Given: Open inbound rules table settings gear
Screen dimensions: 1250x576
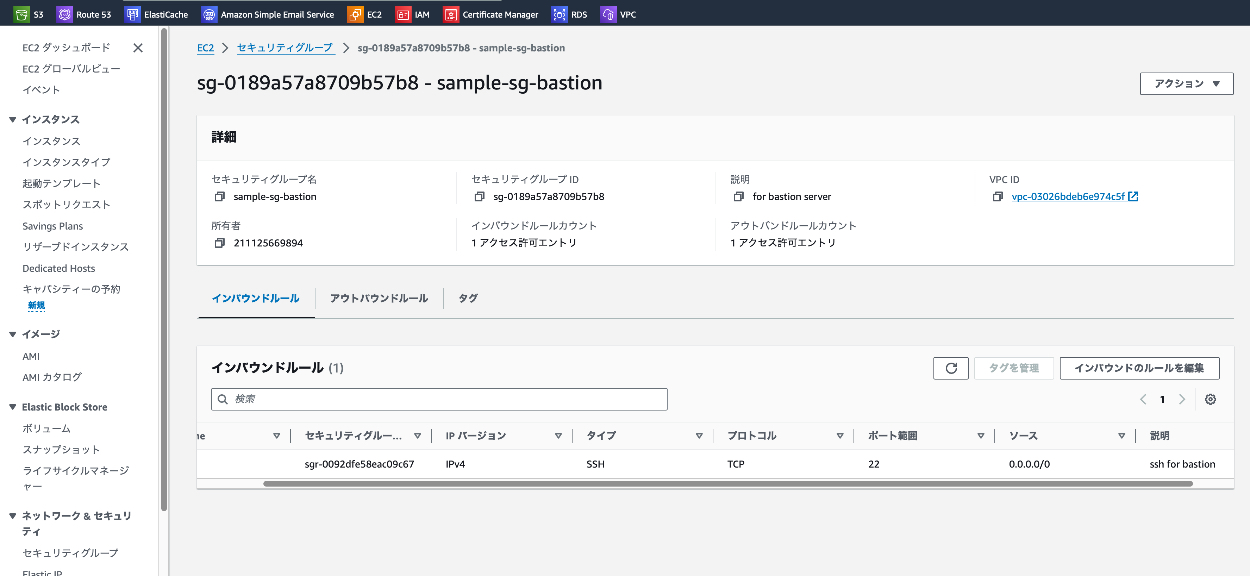Looking at the screenshot, I should (1210, 399).
